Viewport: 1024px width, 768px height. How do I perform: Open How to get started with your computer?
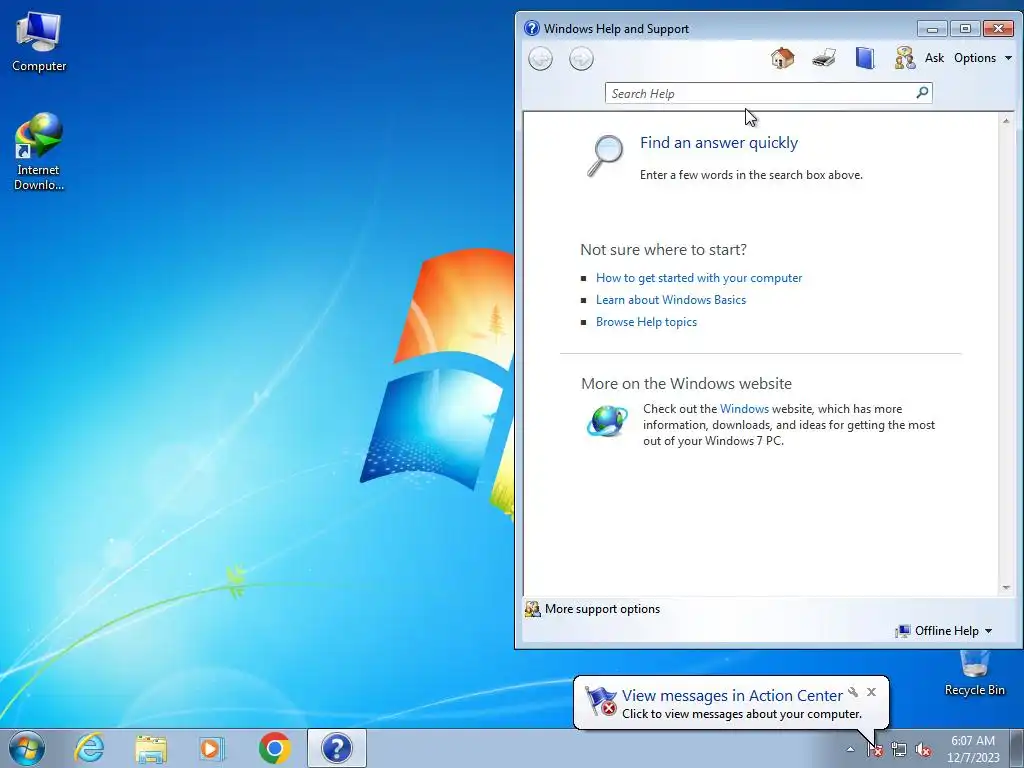[699, 278]
